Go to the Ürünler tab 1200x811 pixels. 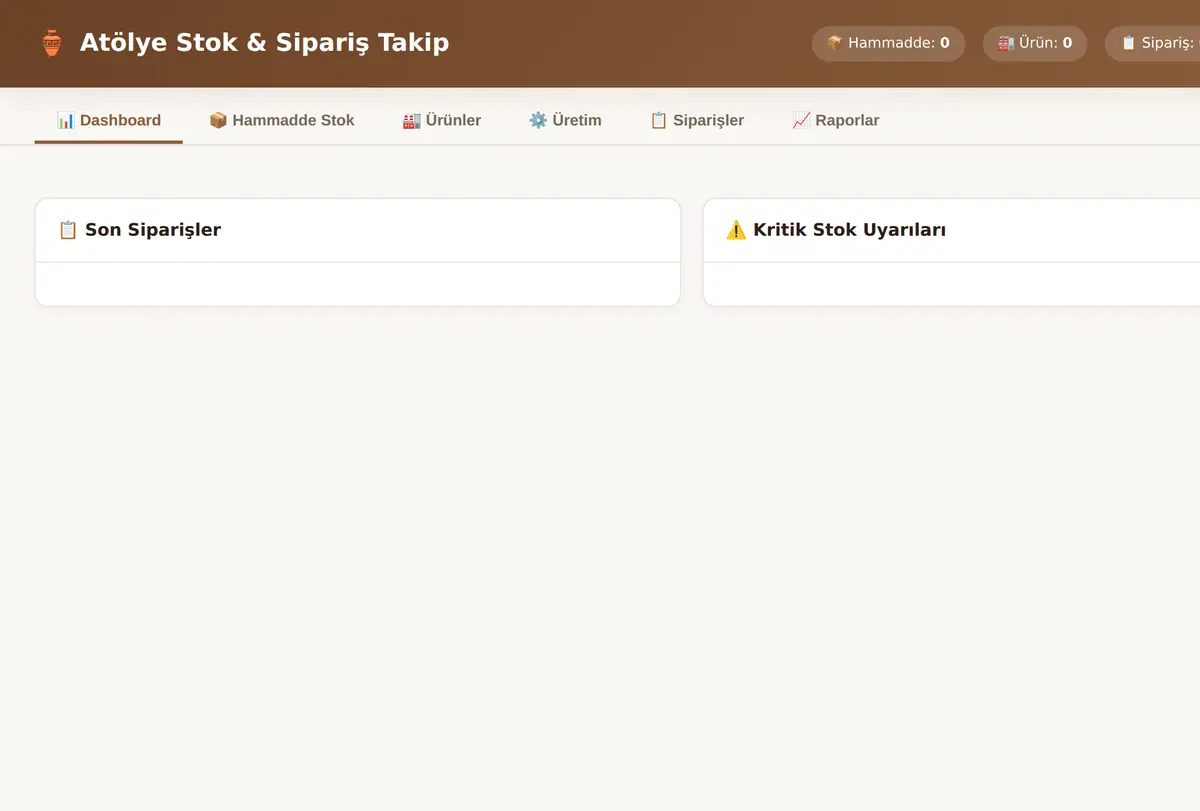pos(442,120)
